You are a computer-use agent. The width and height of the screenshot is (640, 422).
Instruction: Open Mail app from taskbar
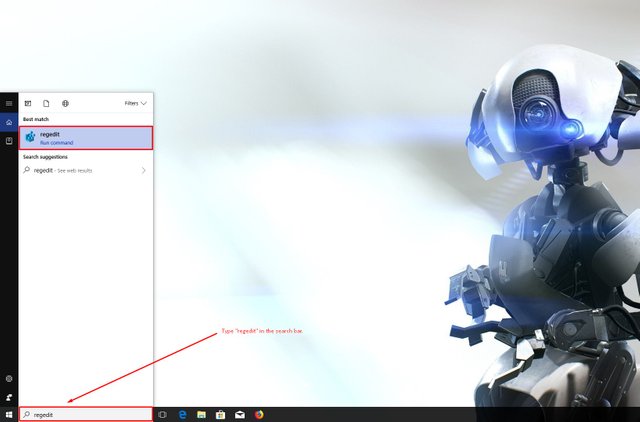pyautogui.click(x=240, y=415)
